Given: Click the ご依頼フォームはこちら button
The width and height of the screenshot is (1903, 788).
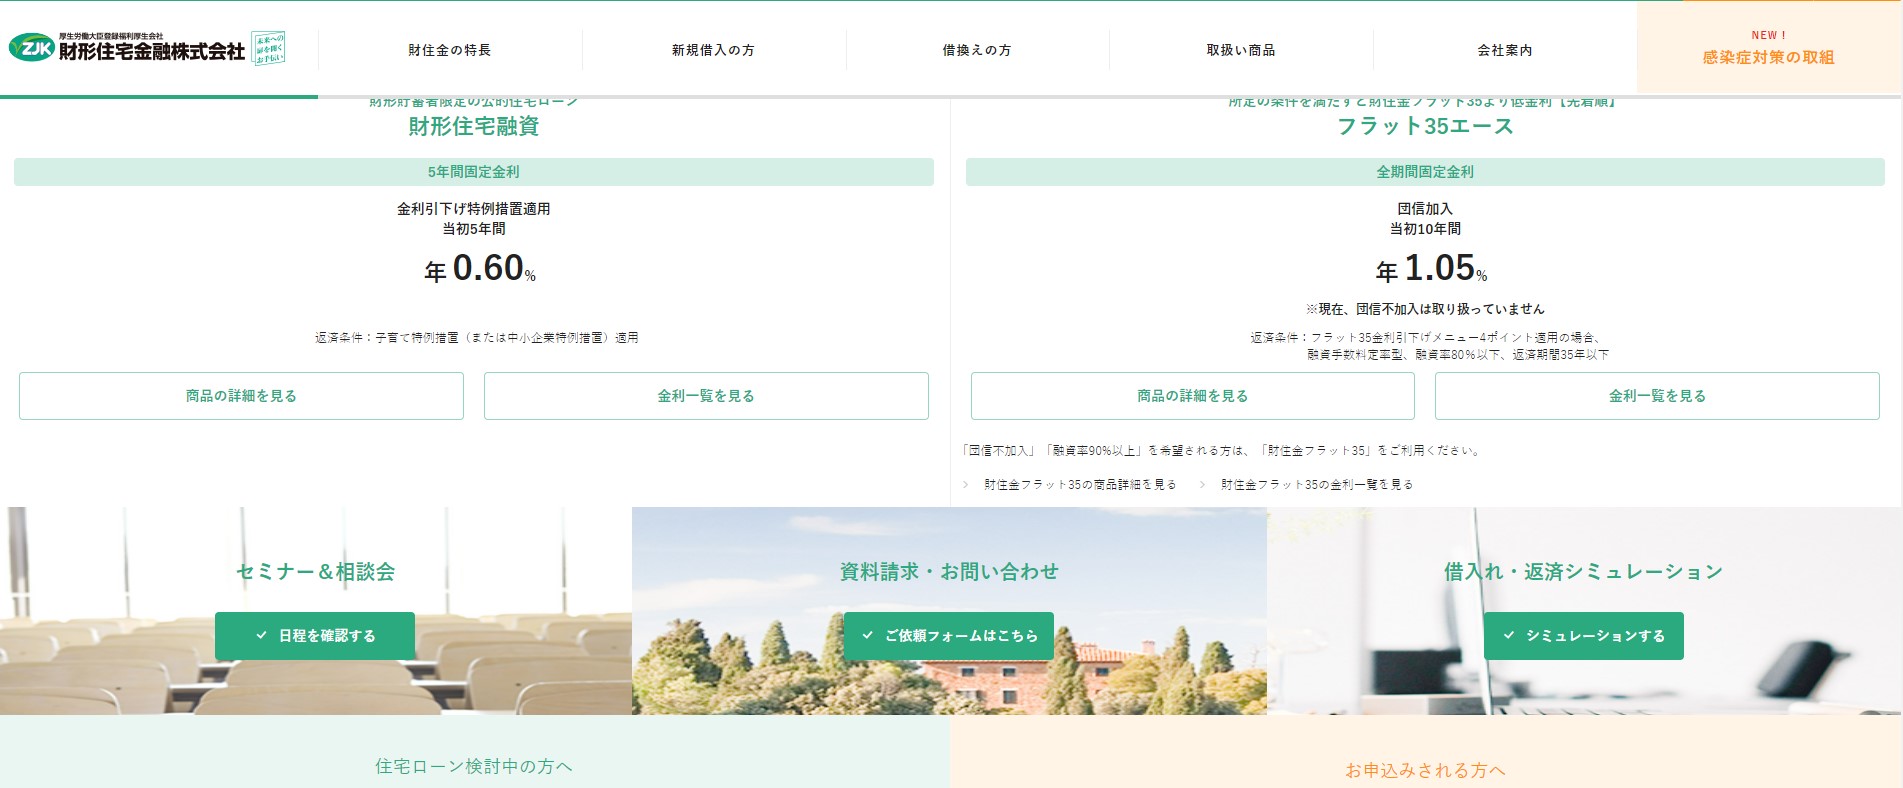Looking at the screenshot, I should [x=949, y=636].
